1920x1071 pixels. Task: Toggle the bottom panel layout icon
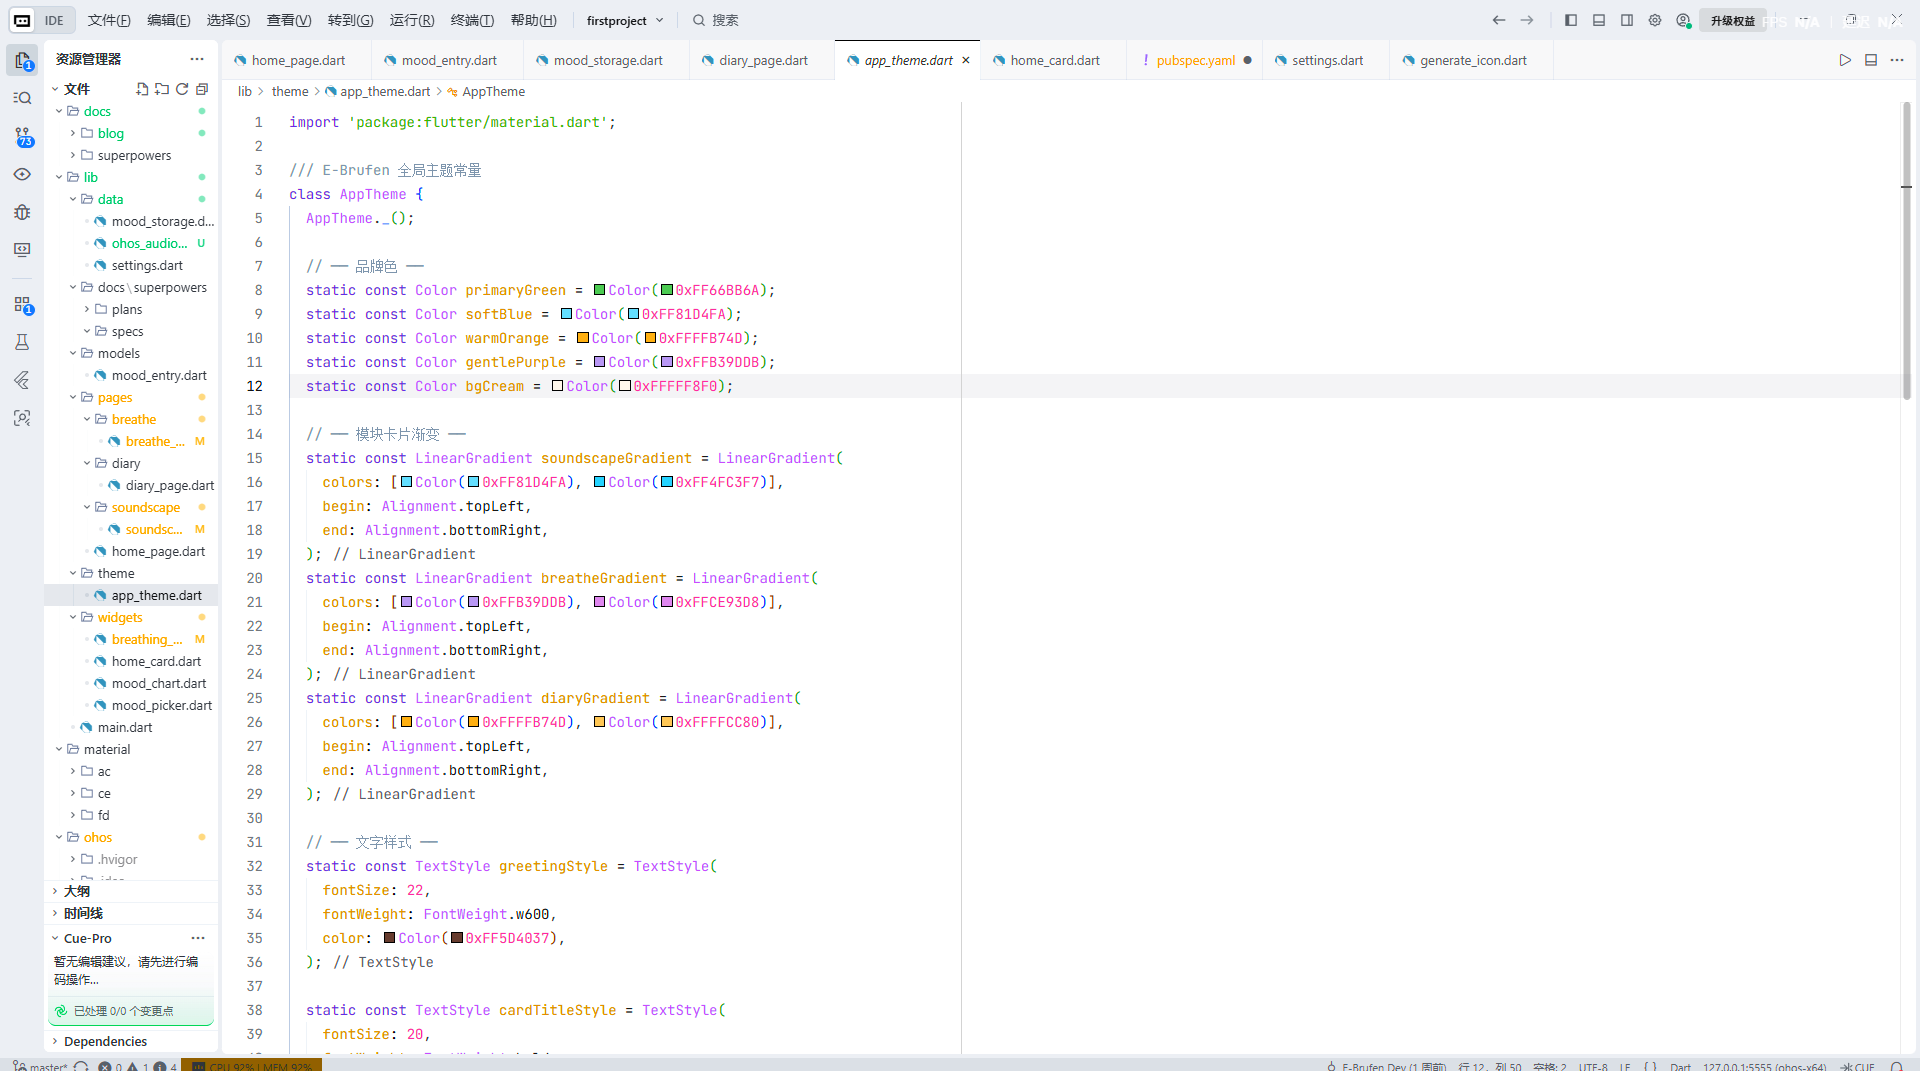(x=1599, y=20)
